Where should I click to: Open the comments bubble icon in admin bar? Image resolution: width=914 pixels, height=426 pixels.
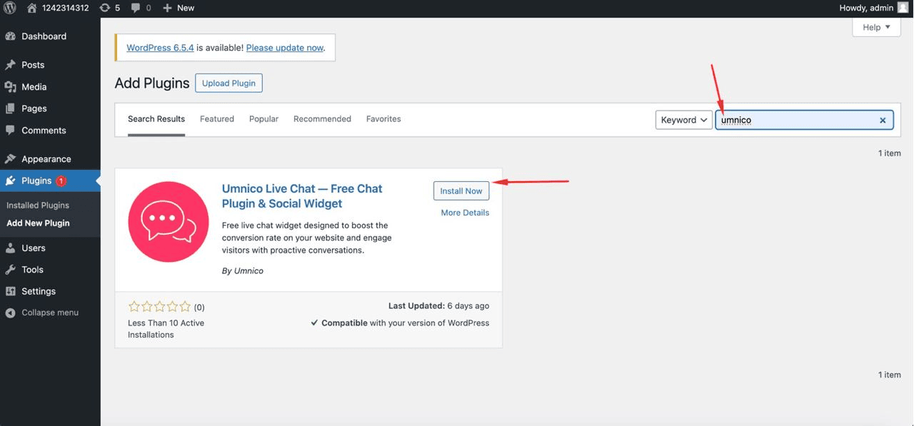point(134,8)
